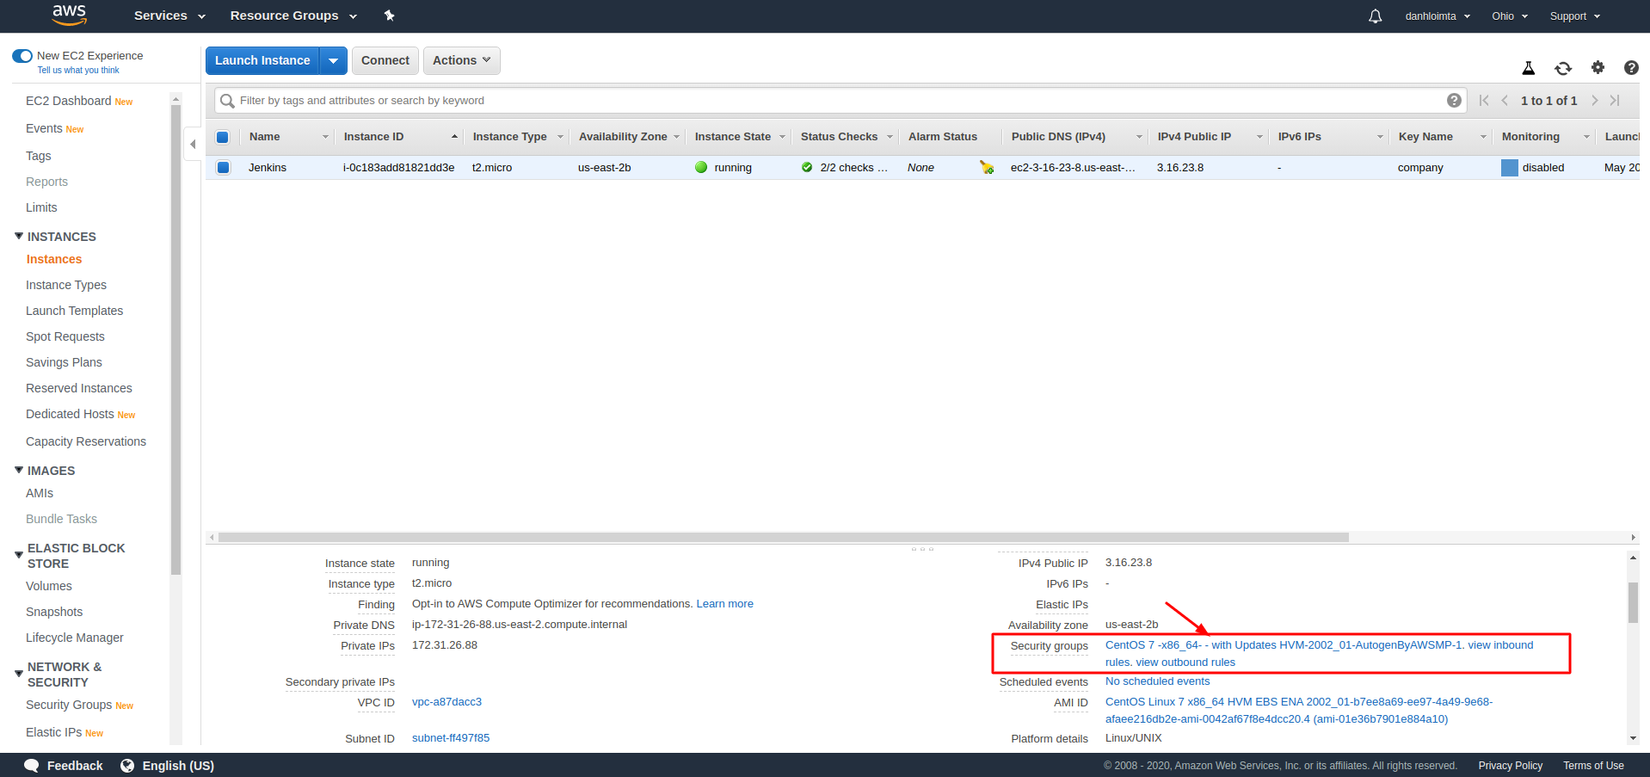Open the AWS home logo
The height and width of the screenshot is (777, 1650).
69,15
